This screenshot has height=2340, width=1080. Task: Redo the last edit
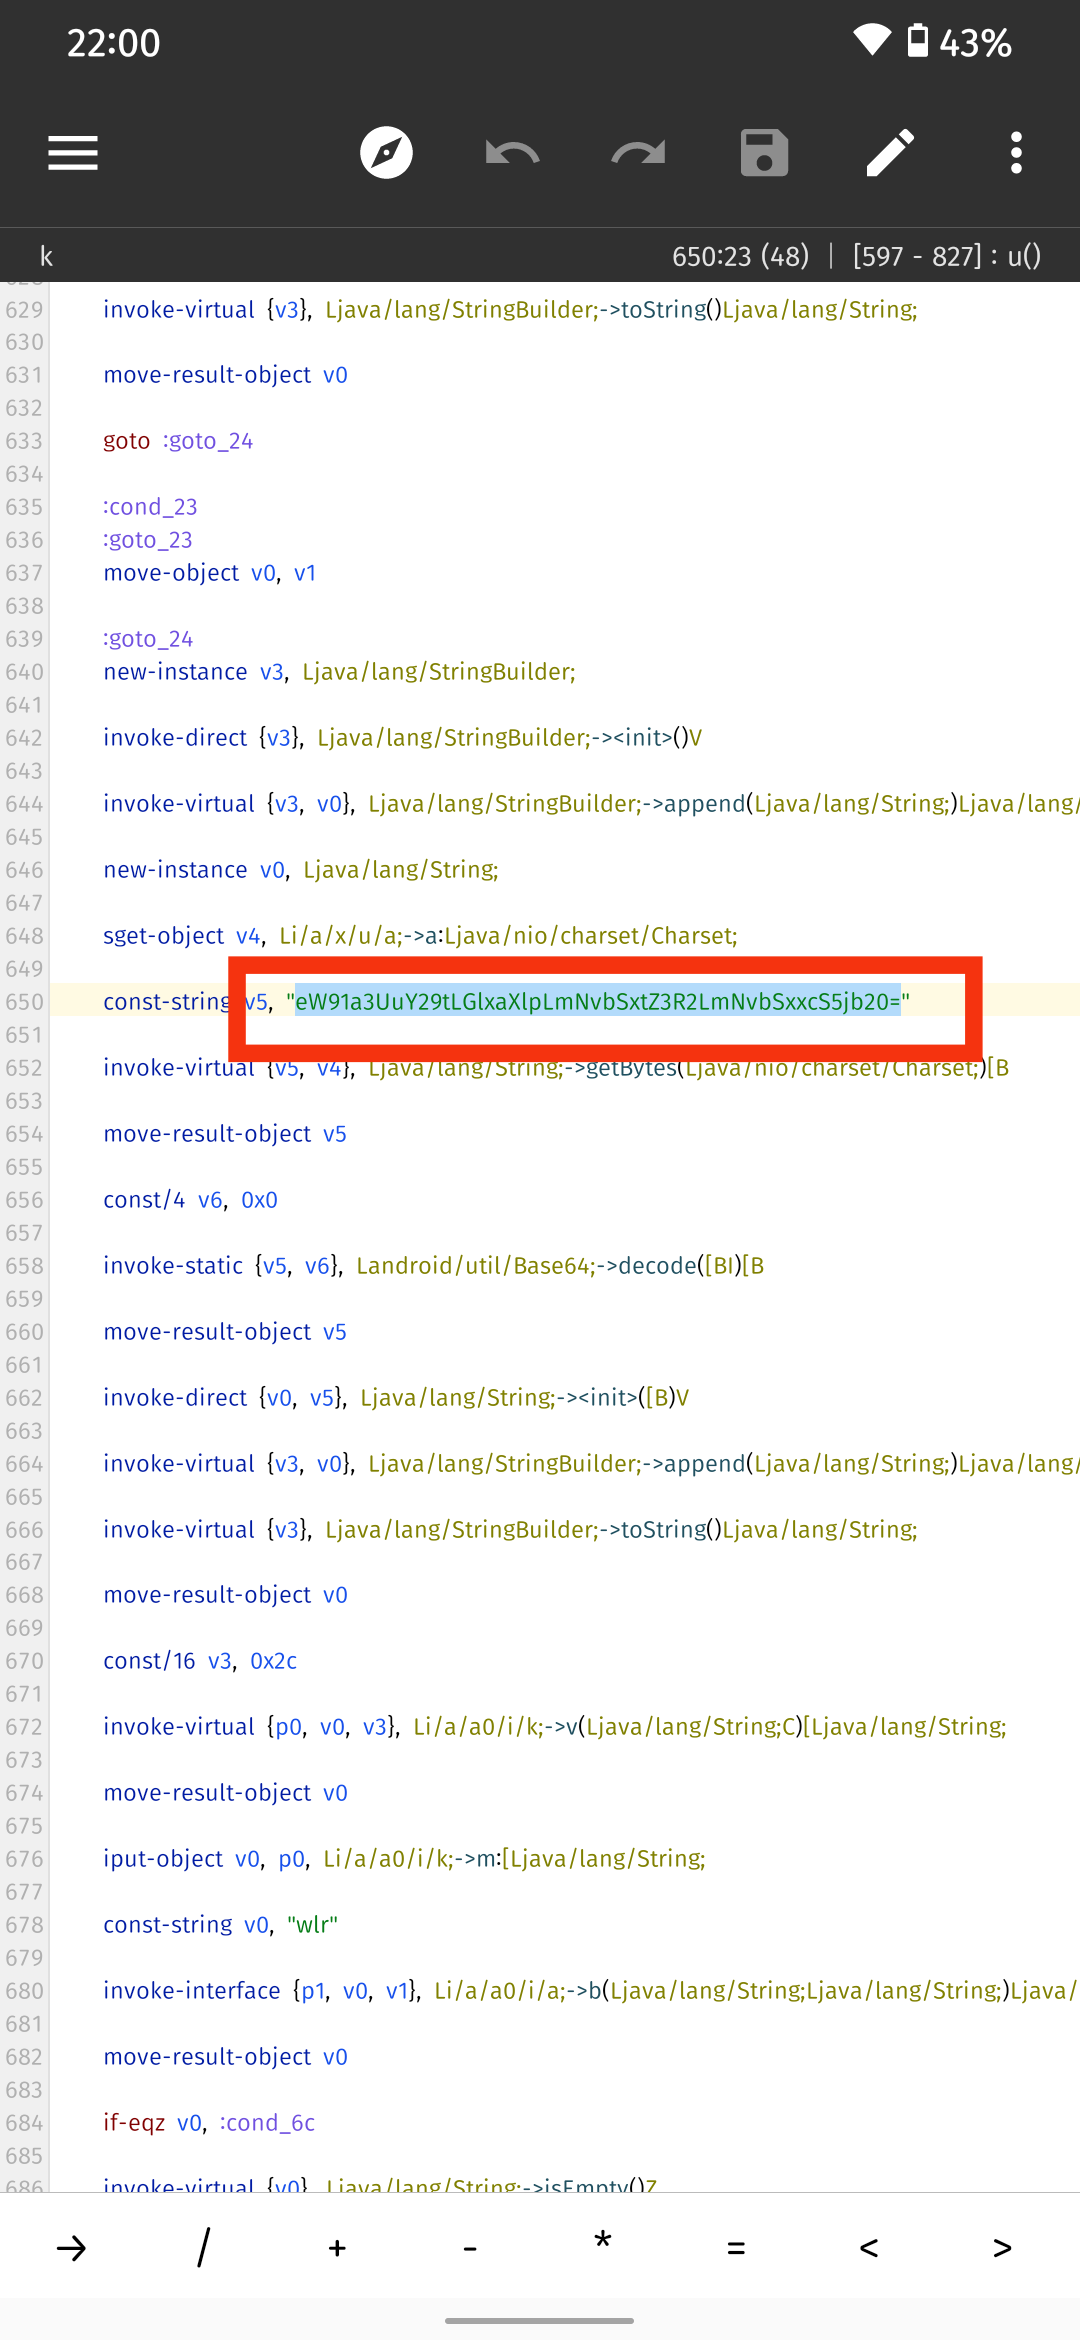click(x=638, y=153)
